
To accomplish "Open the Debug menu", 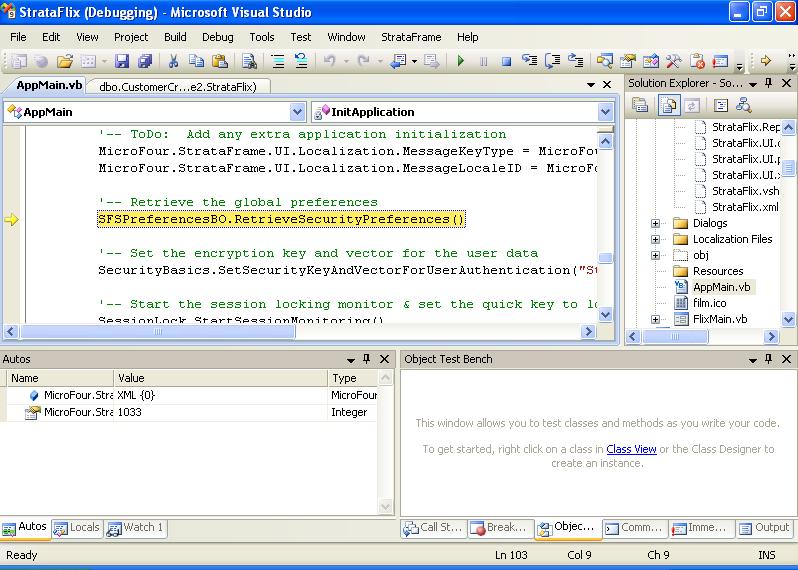I will coord(217,37).
